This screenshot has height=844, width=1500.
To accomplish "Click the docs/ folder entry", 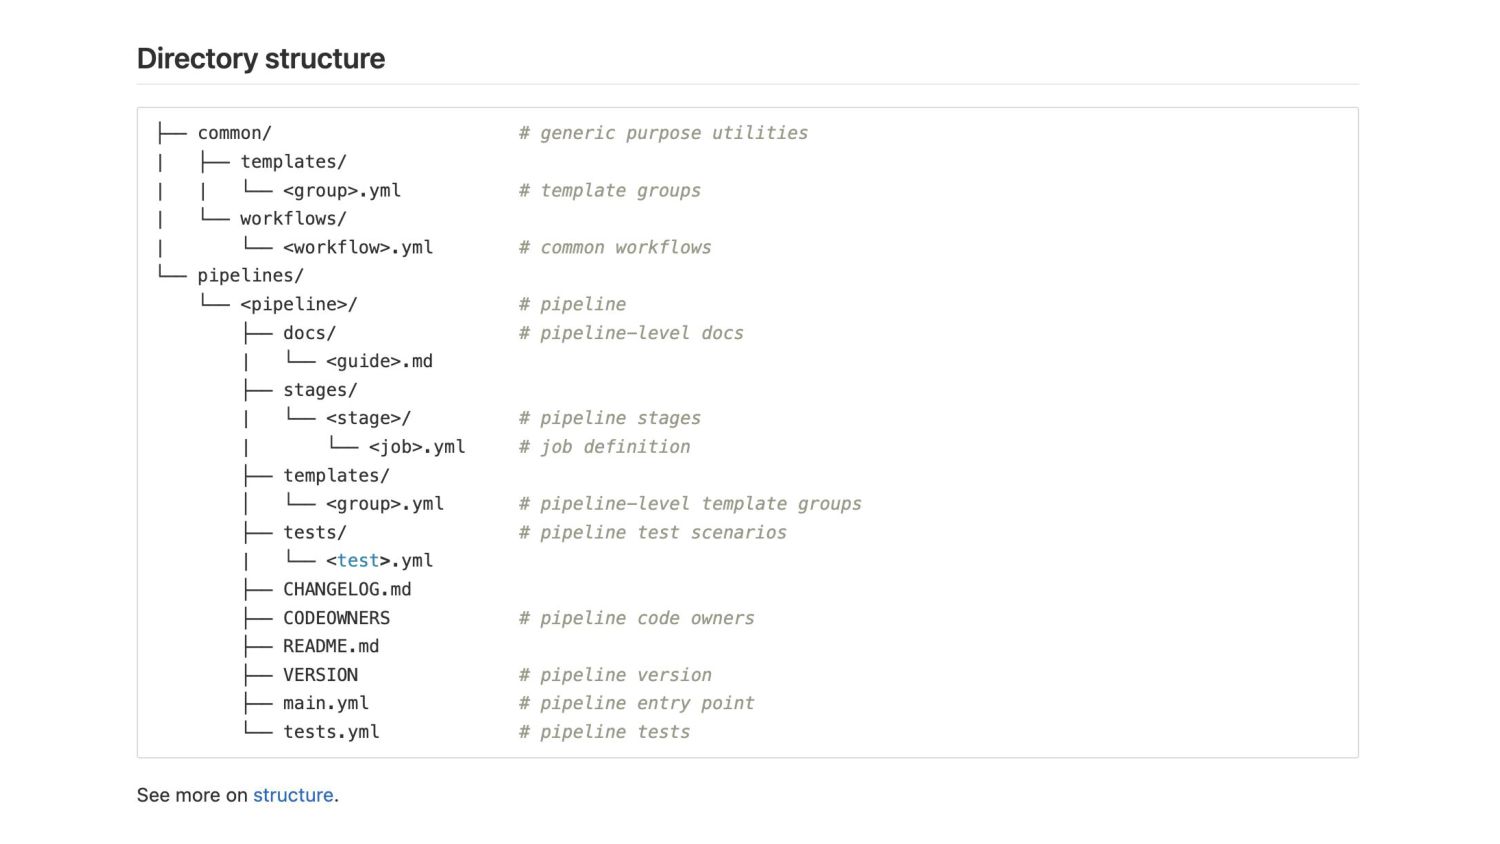I will (309, 333).
